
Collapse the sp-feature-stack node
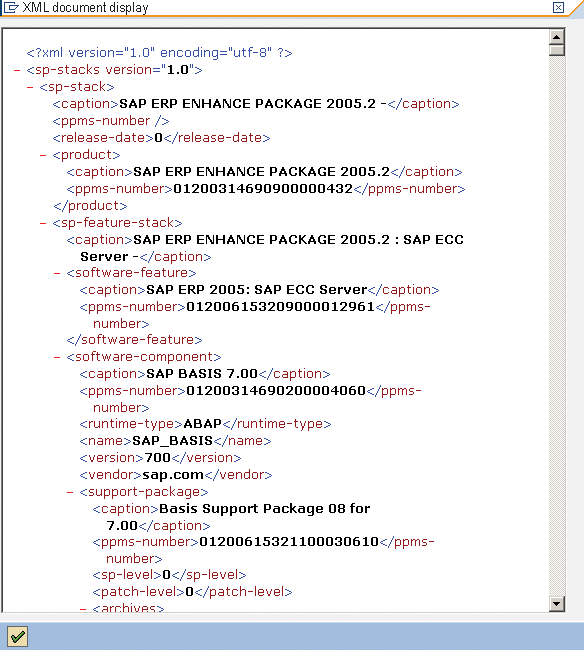(43, 223)
